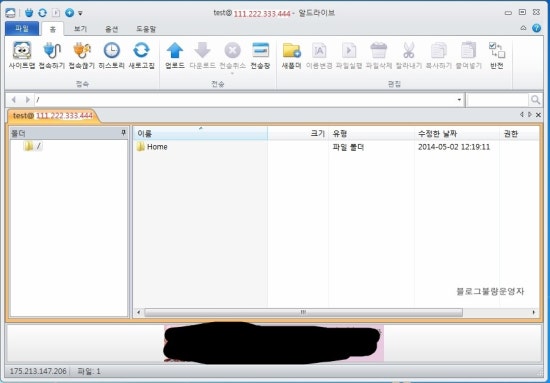This screenshot has height=383, width=550.
Task: Click the title bar refresh icon
Action: pyautogui.click(x=42, y=13)
